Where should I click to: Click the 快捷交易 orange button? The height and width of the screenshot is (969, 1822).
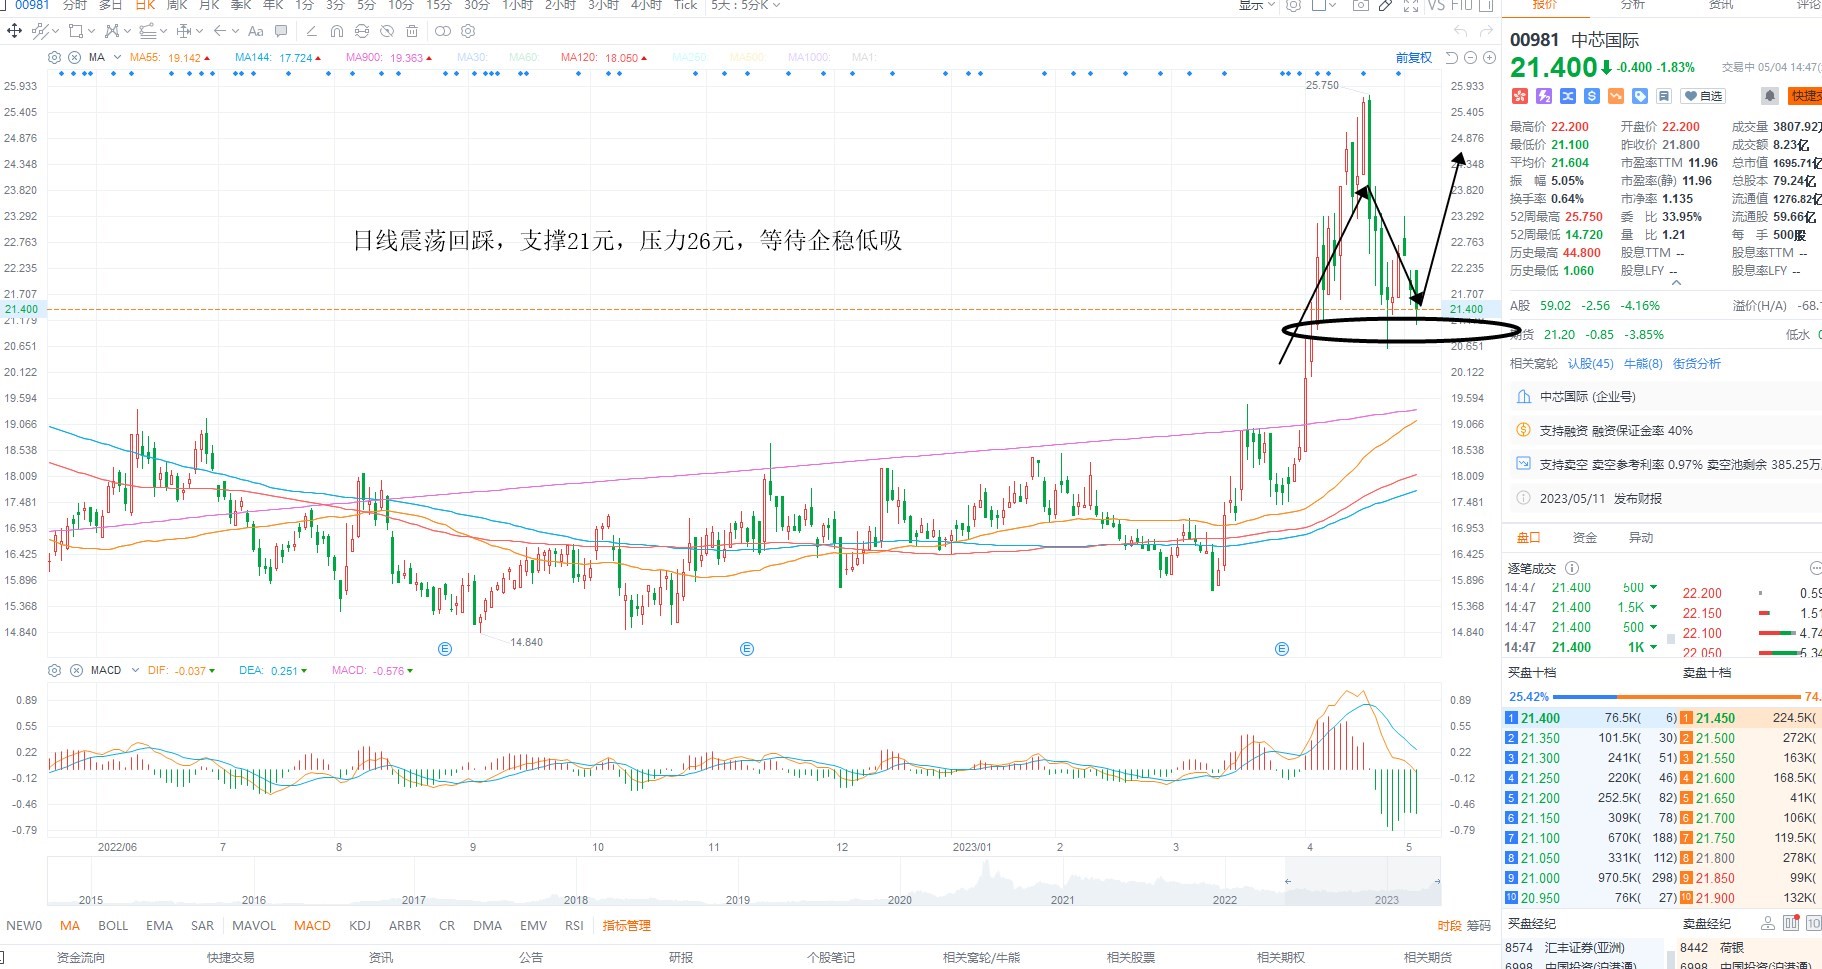click(x=1805, y=96)
